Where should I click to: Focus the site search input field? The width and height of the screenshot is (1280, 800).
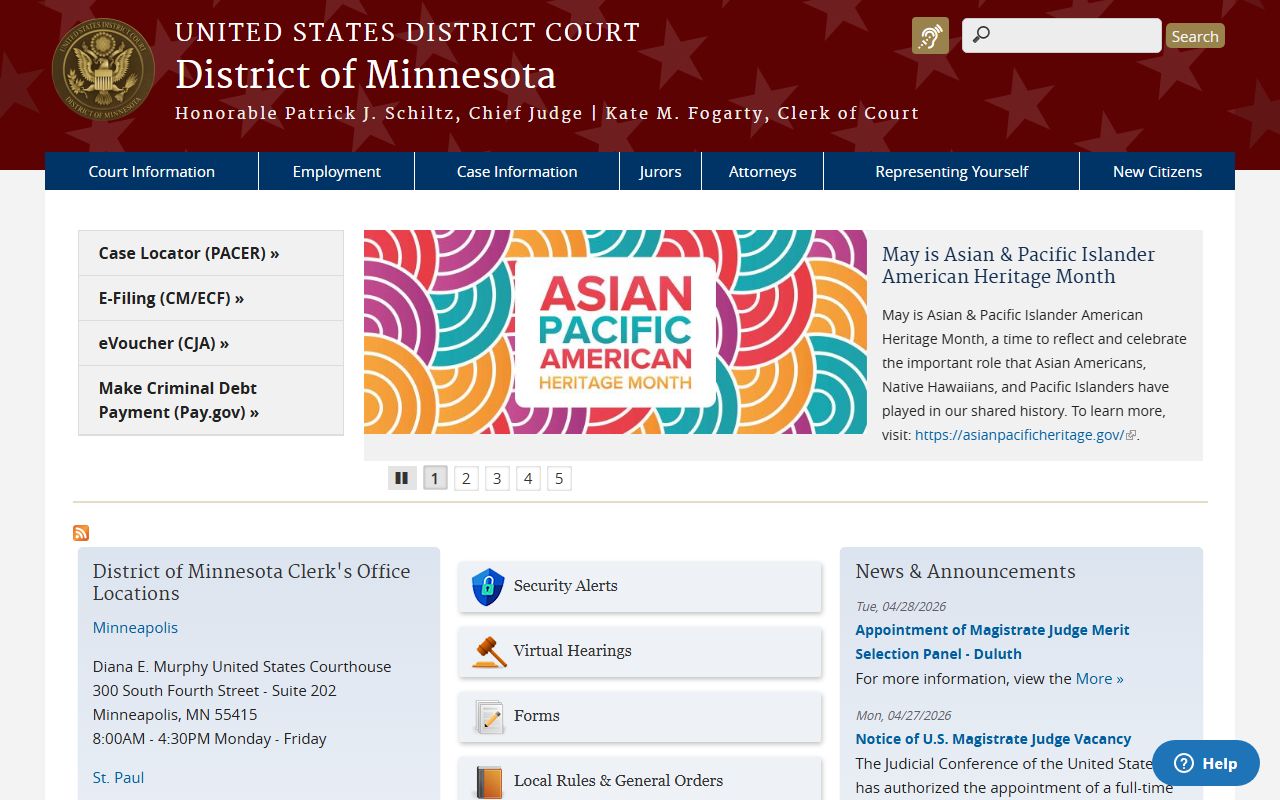click(x=1061, y=35)
